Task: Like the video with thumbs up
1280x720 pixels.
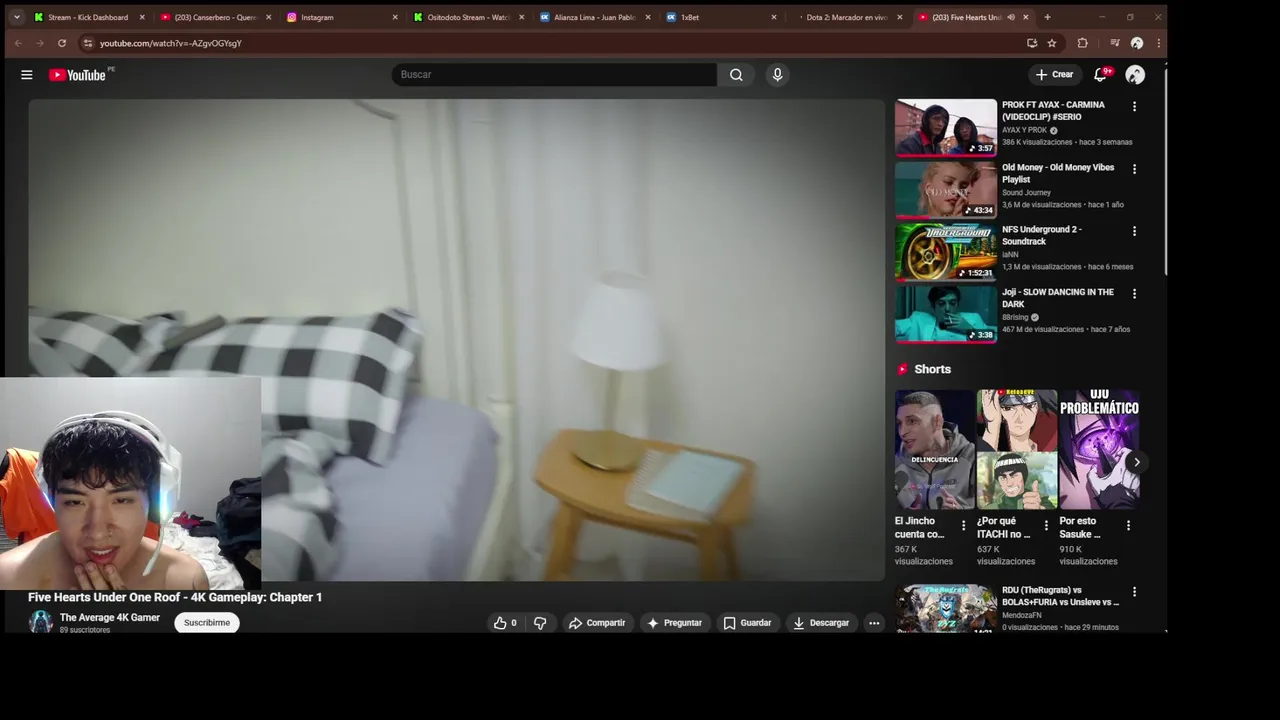Action: pos(505,623)
